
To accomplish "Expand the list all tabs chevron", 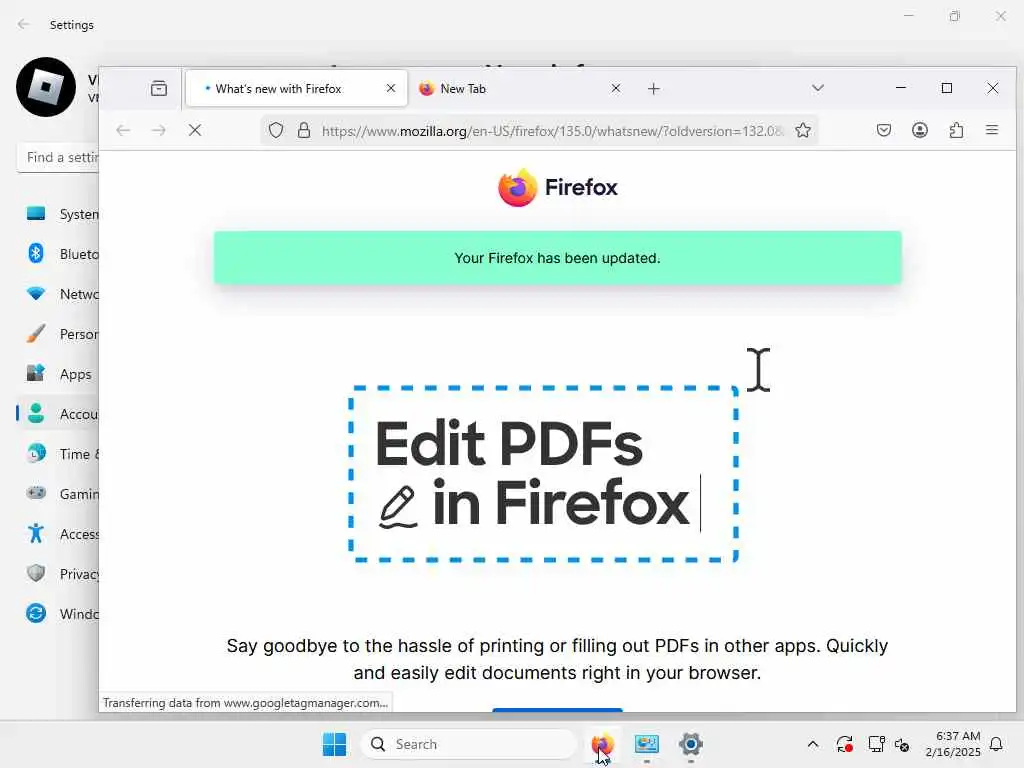I will point(818,88).
